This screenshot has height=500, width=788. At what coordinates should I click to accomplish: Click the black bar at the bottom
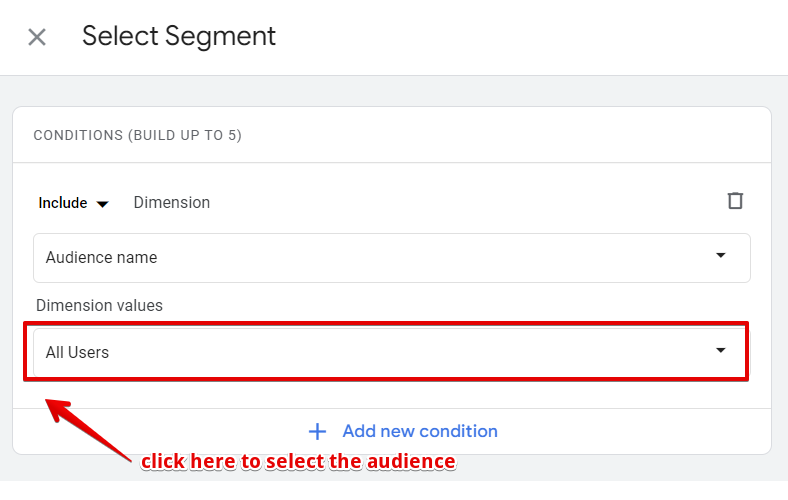(x=394, y=490)
